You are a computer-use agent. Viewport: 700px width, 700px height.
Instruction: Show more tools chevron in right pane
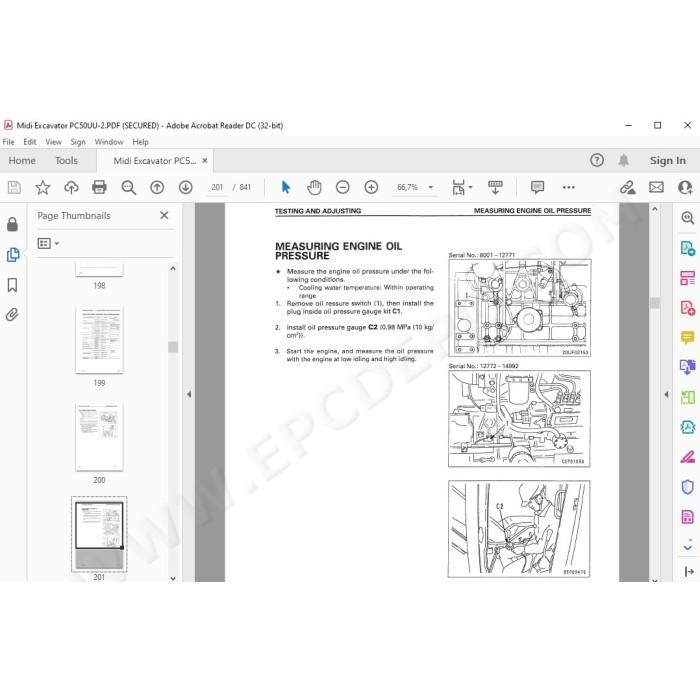[688, 546]
